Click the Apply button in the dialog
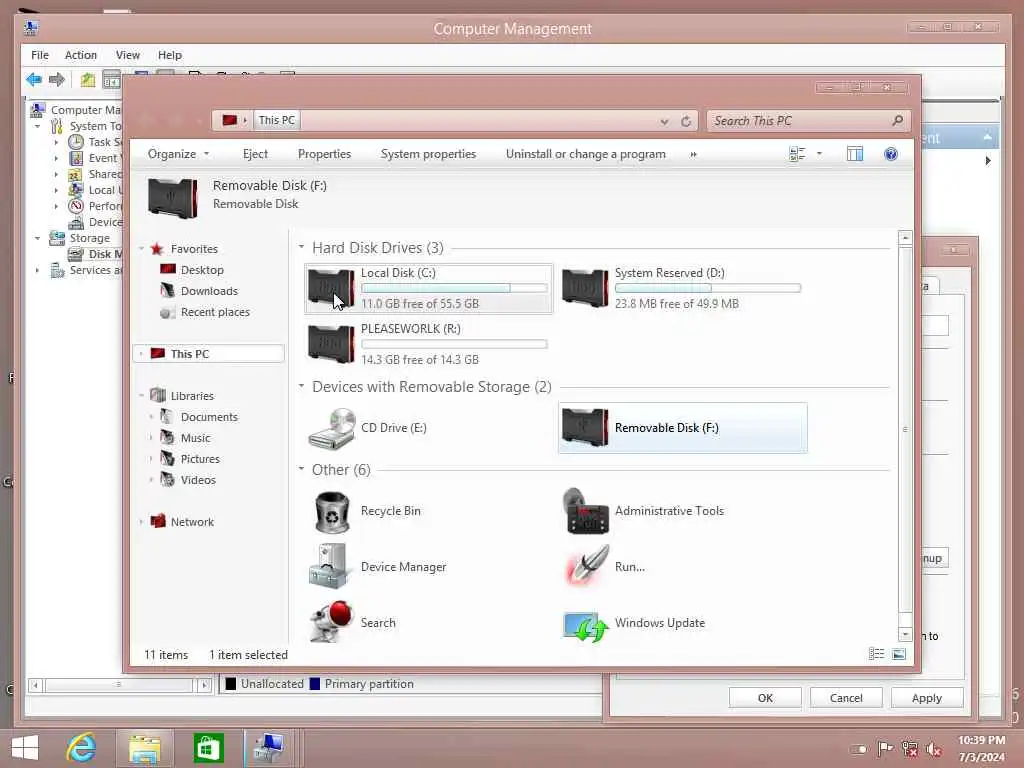Image resolution: width=1024 pixels, height=768 pixels. (x=927, y=697)
